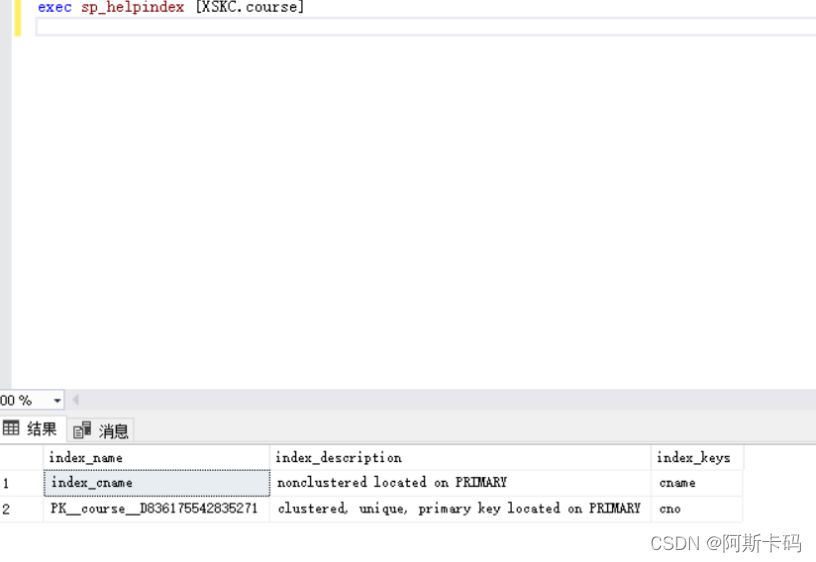Click the [XSKC.course] argument in the query

249,7
